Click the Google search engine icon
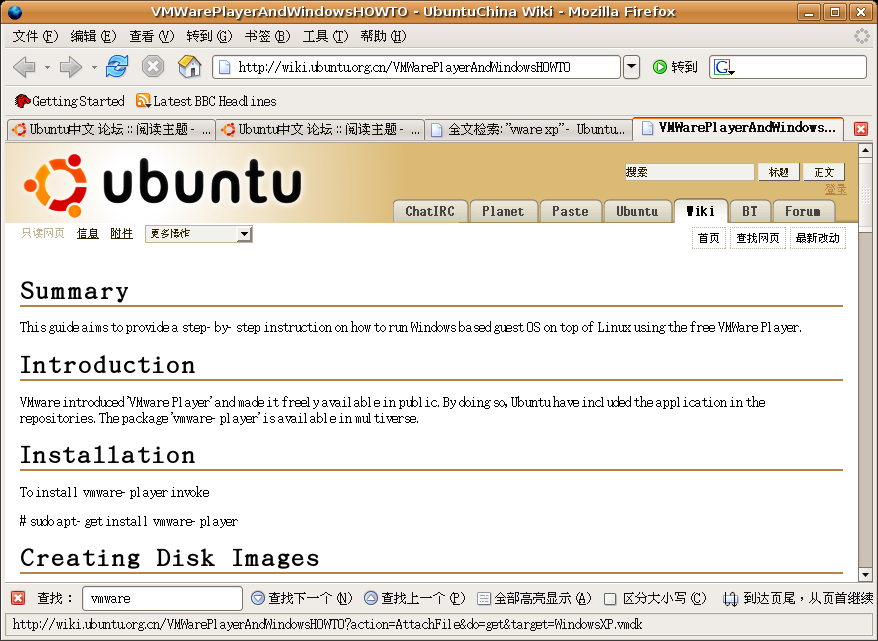Screen dimensions: 878x641 pyautogui.click(x=723, y=67)
